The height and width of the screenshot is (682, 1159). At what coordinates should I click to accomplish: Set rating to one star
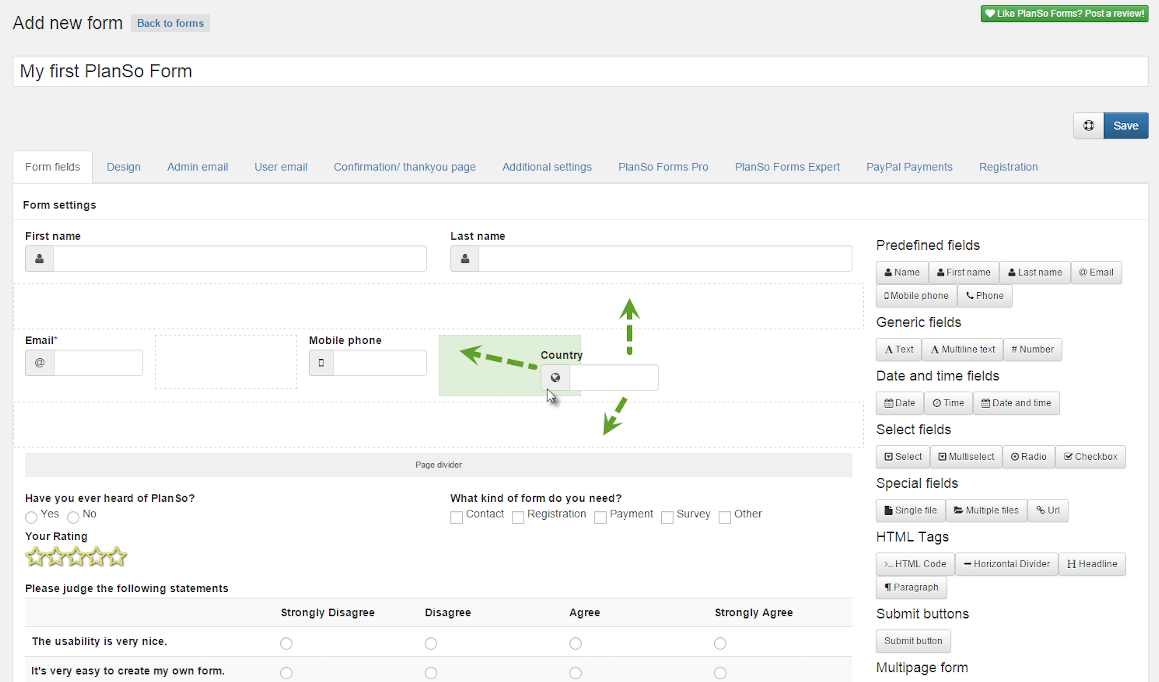35,556
